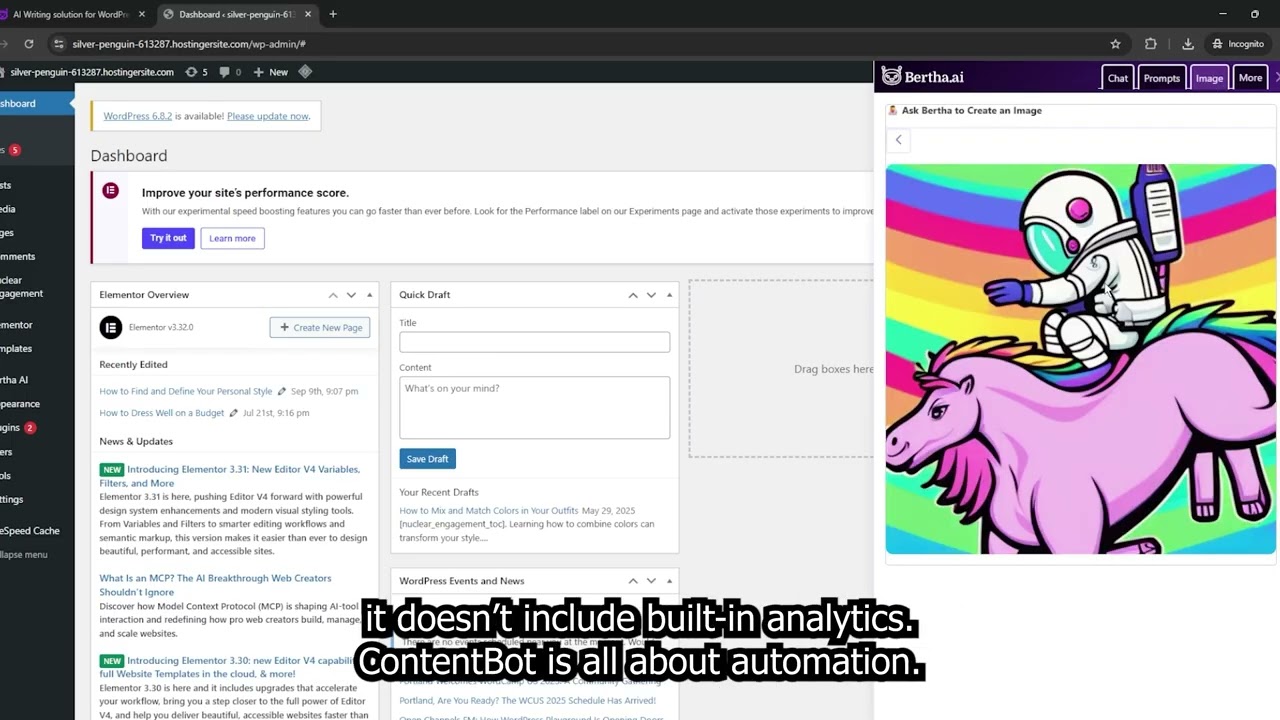
Task: Click the Incognito profile indicator
Action: (x=1238, y=44)
